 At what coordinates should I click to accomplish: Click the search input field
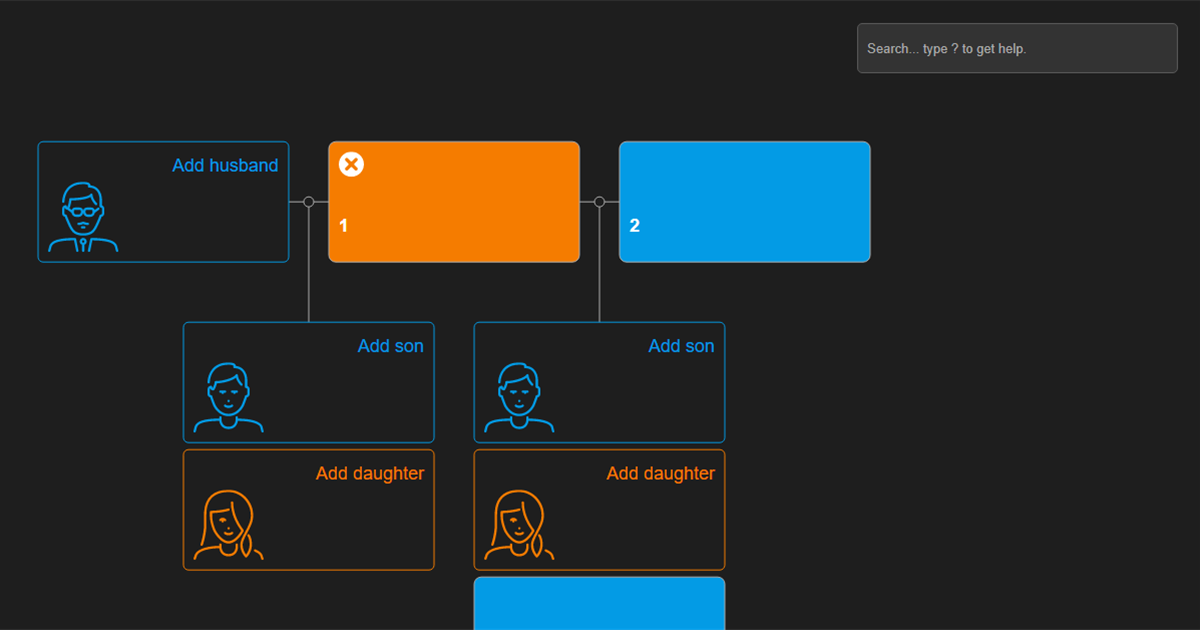[1016, 47]
